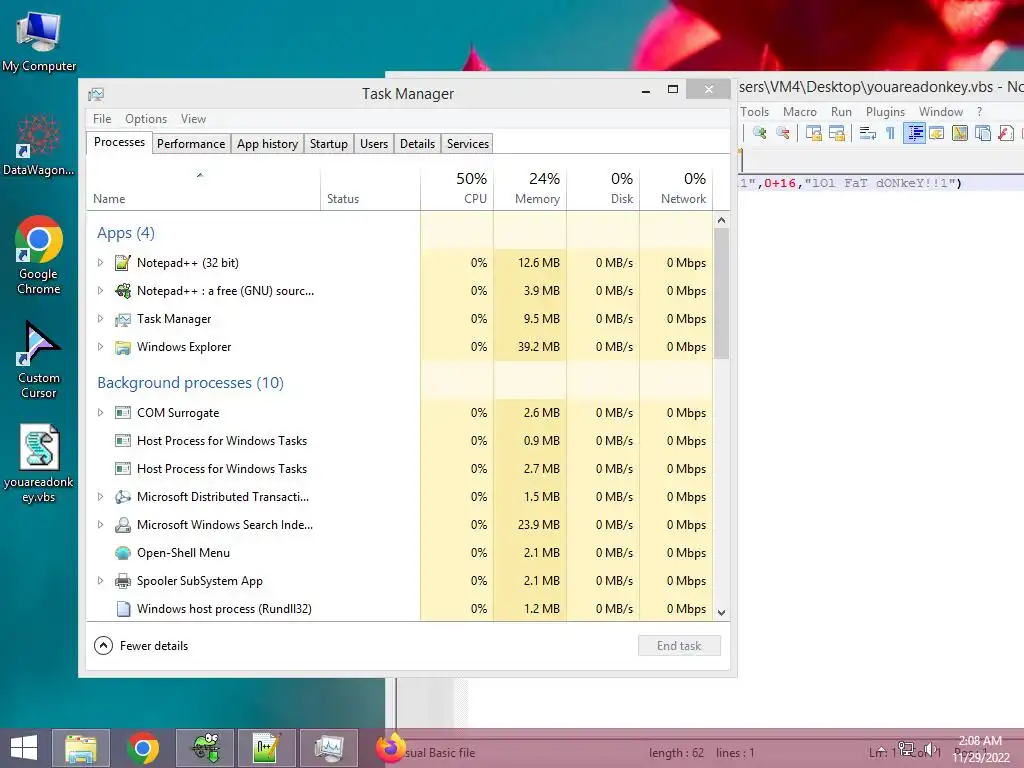Select the Open-Shell Menu process row
This screenshot has height=768, width=1024.
click(x=400, y=553)
